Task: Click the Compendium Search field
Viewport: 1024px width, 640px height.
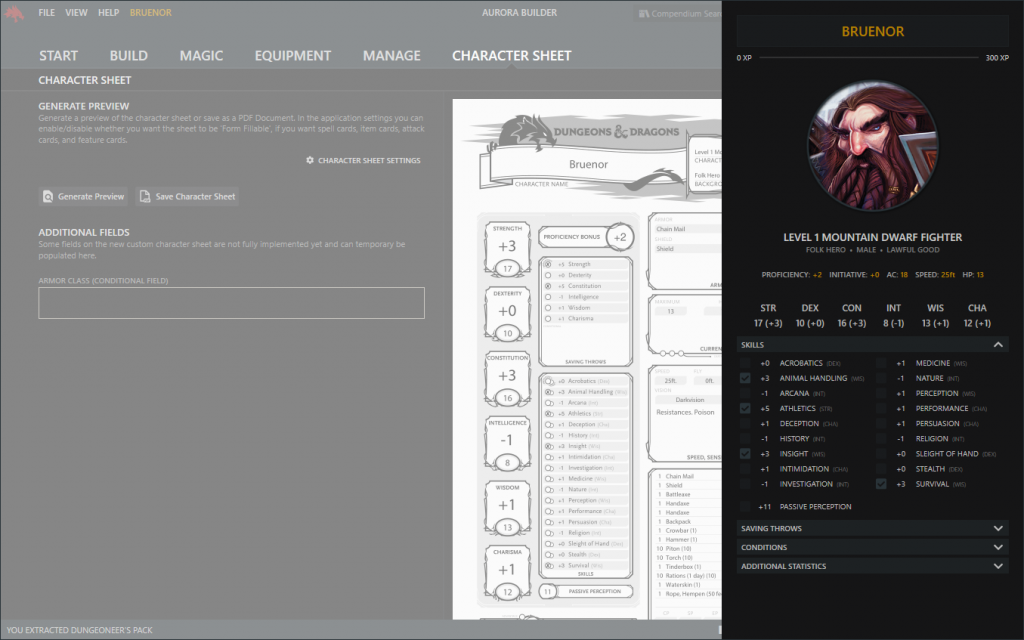Action: pyautogui.click(x=677, y=13)
